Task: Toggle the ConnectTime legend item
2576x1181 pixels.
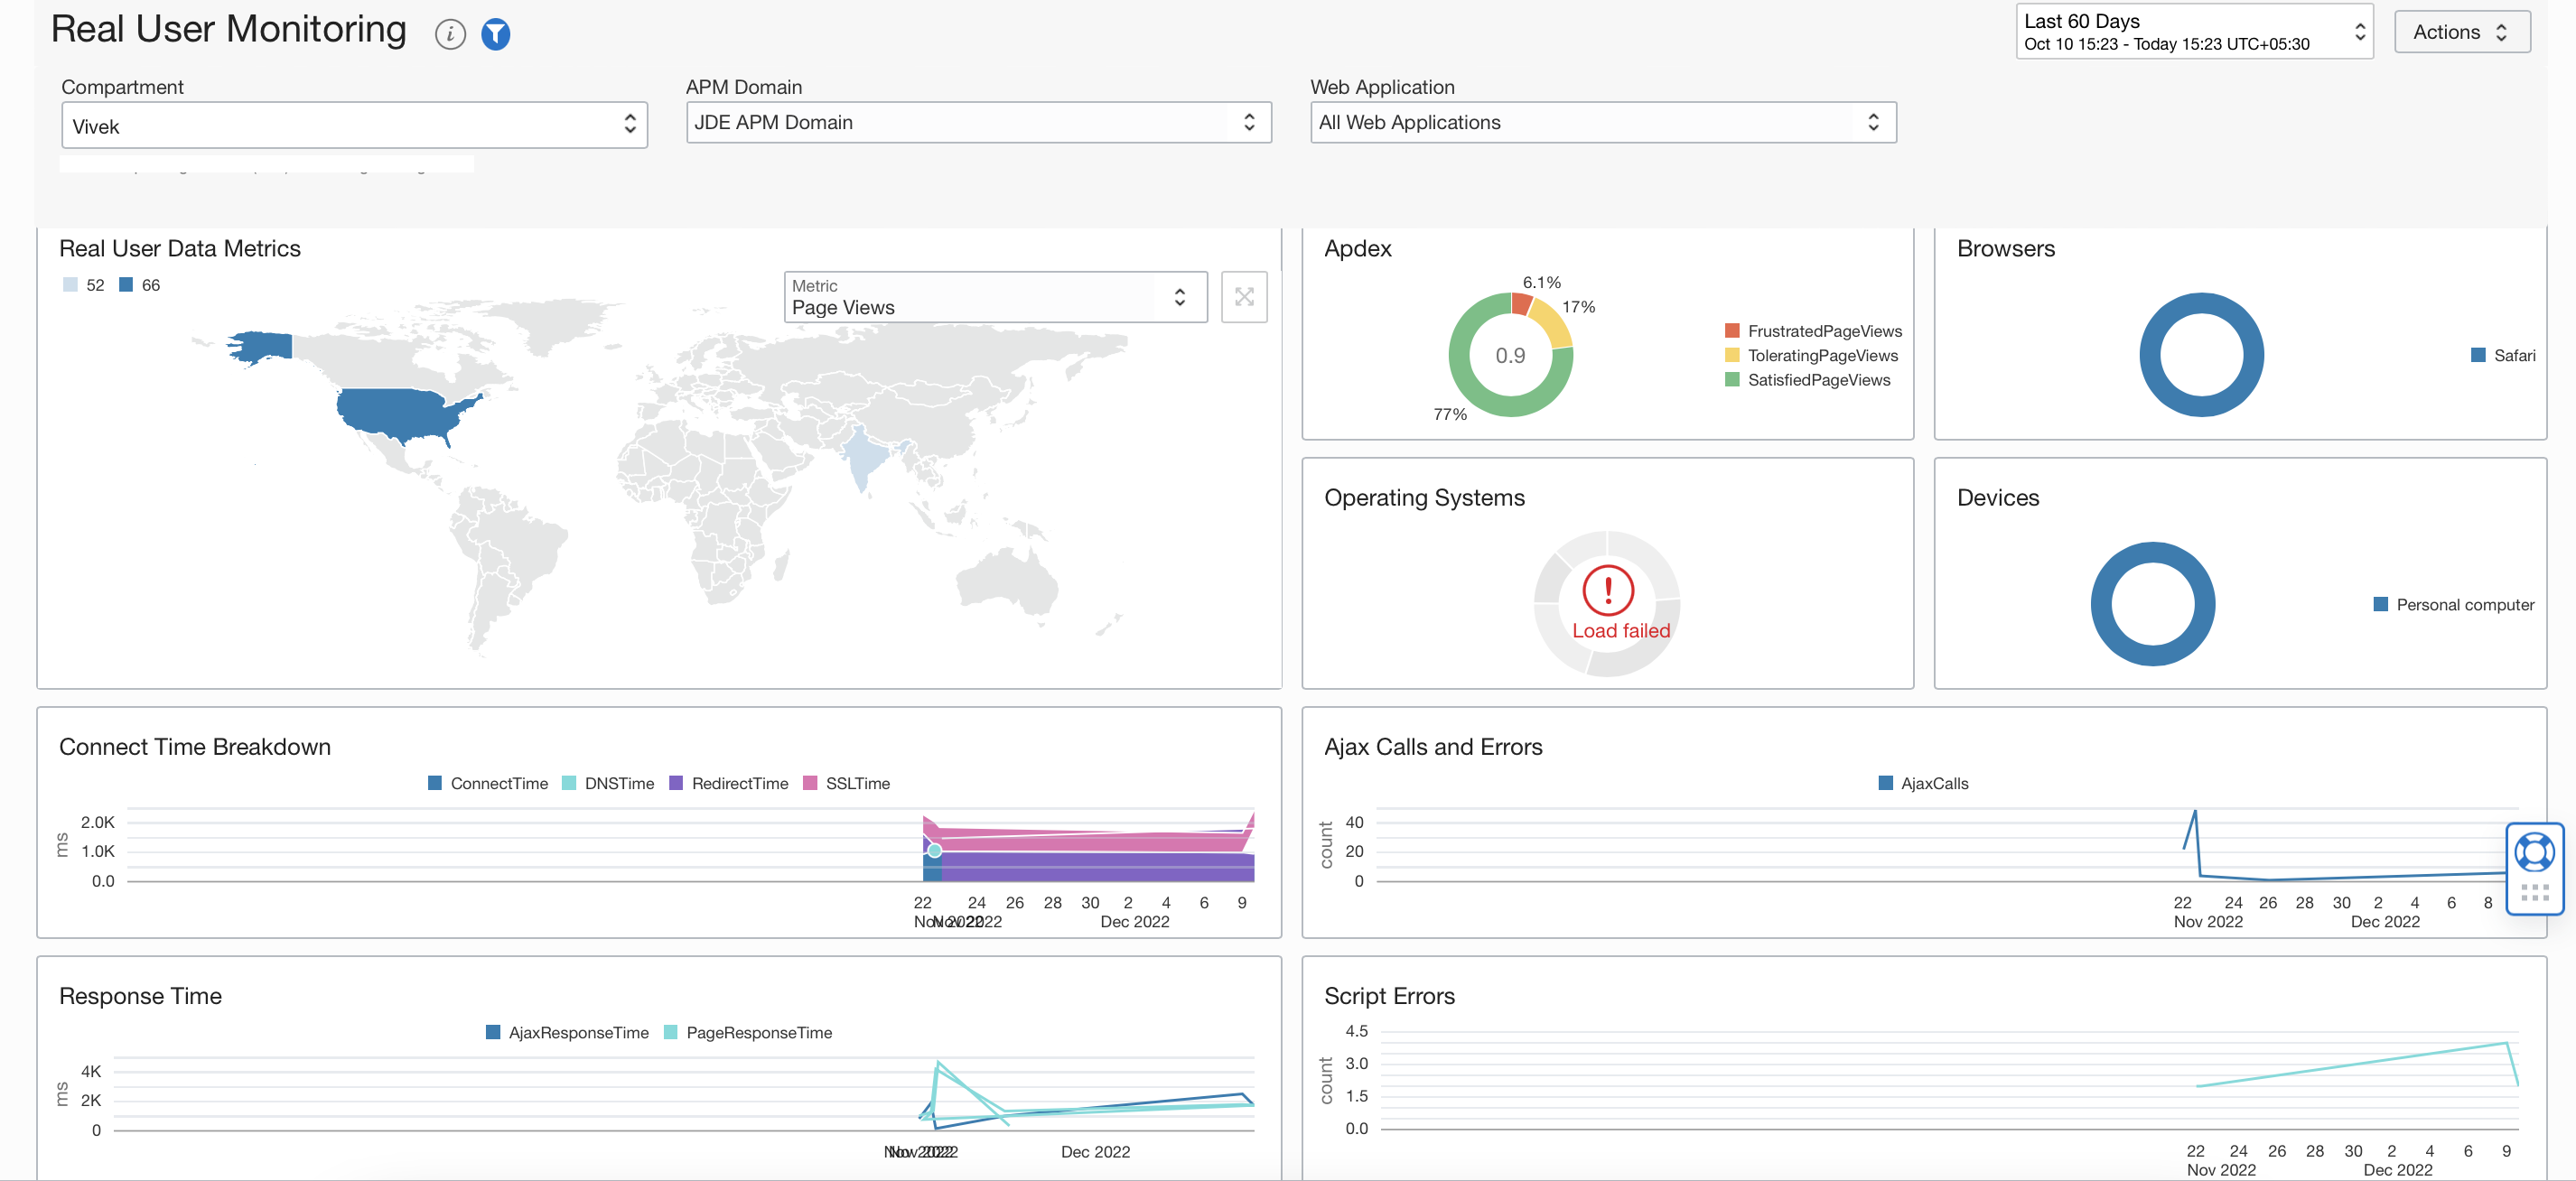Action: (x=488, y=783)
